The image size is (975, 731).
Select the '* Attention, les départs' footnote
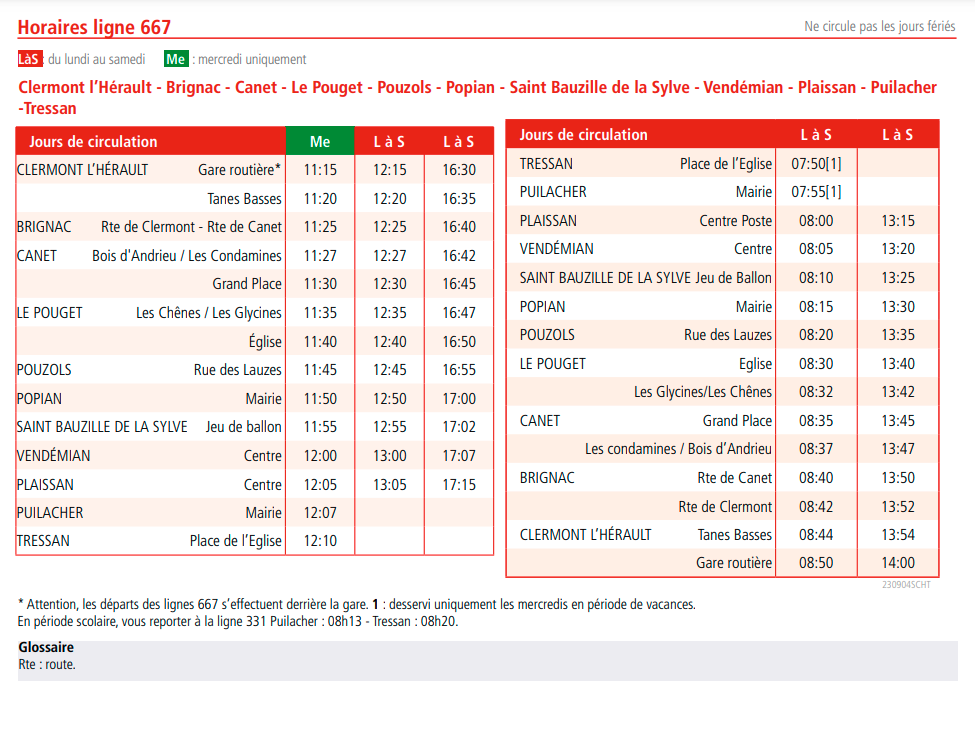tap(357, 604)
